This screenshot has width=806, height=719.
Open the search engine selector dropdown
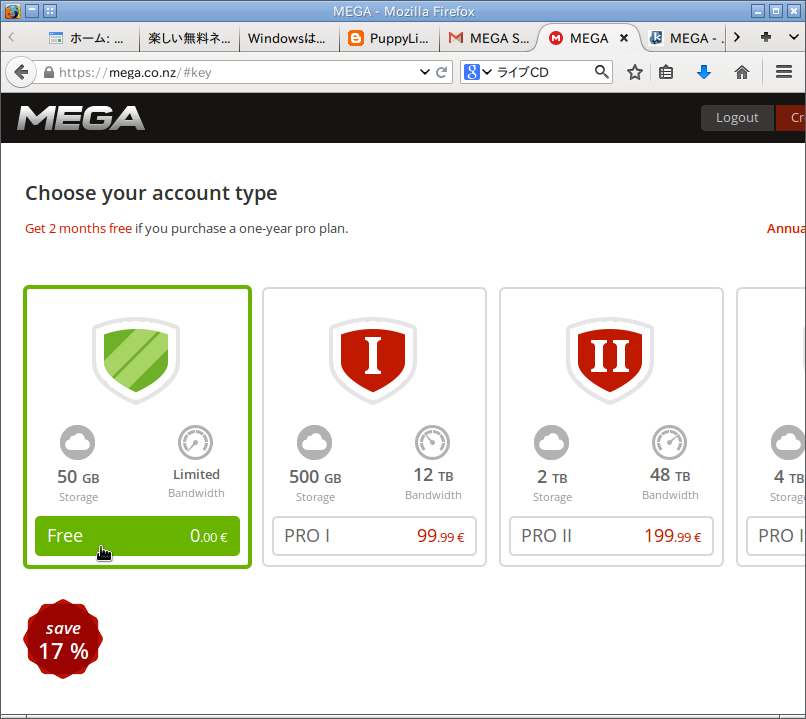tap(478, 72)
